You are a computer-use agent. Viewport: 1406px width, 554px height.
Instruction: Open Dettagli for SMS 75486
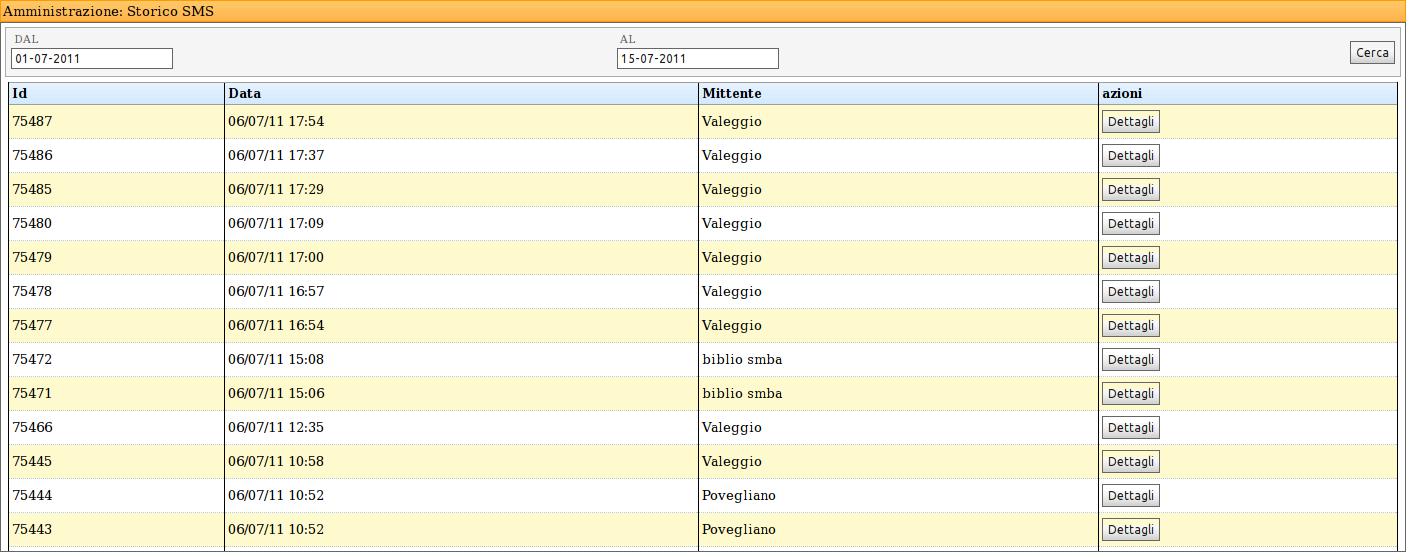tap(1130, 156)
